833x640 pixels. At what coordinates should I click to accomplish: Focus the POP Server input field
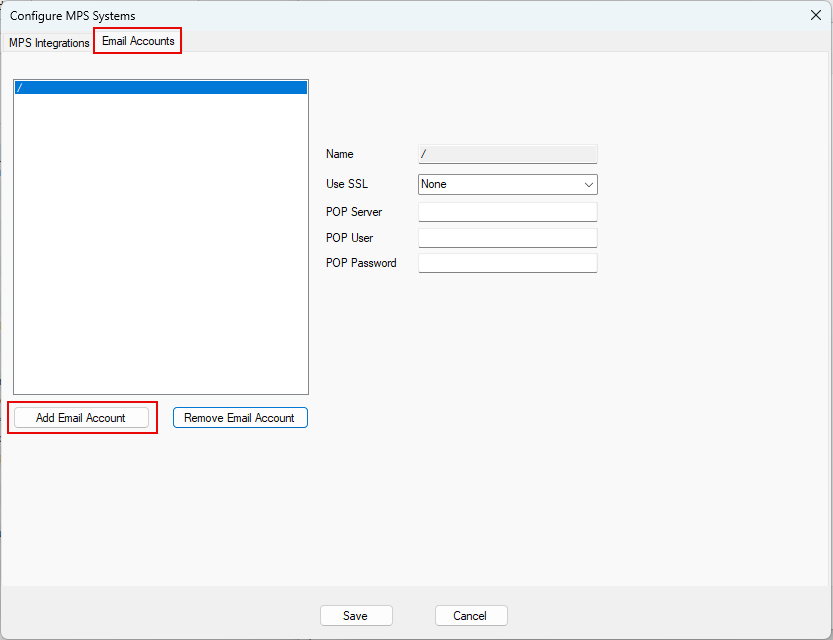click(x=508, y=212)
